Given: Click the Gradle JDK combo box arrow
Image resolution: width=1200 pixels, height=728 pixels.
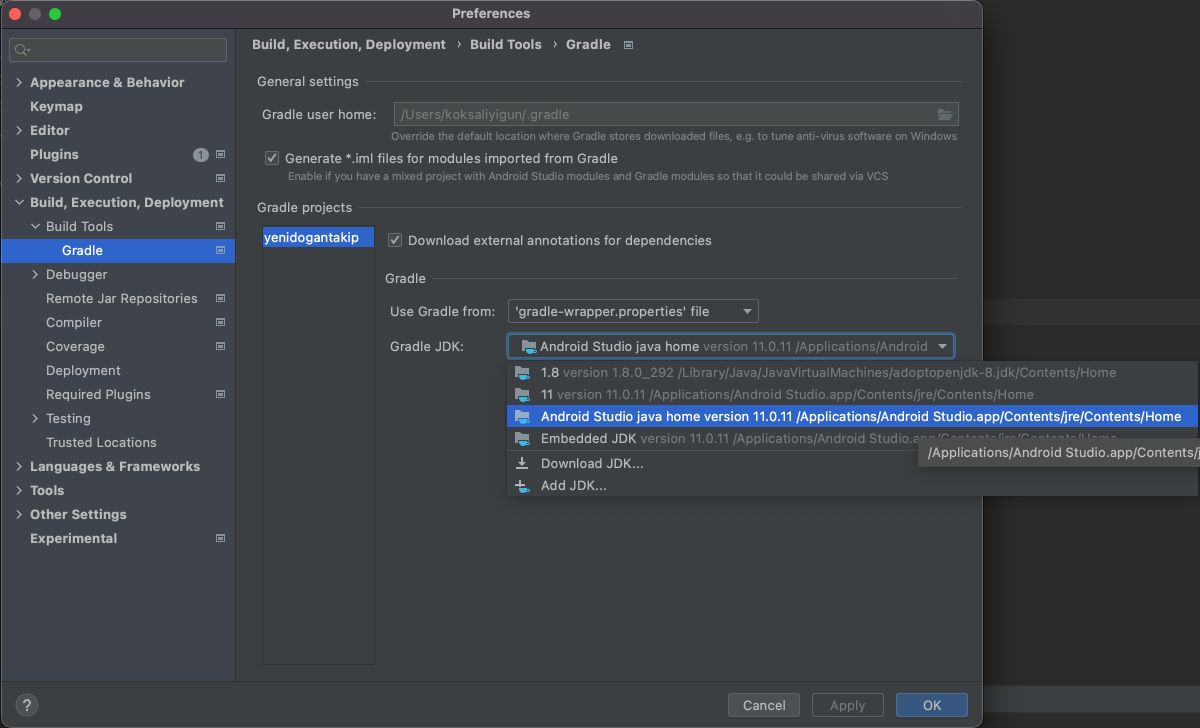Looking at the screenshot, I should pyautogui.click(x=942, y=347).
